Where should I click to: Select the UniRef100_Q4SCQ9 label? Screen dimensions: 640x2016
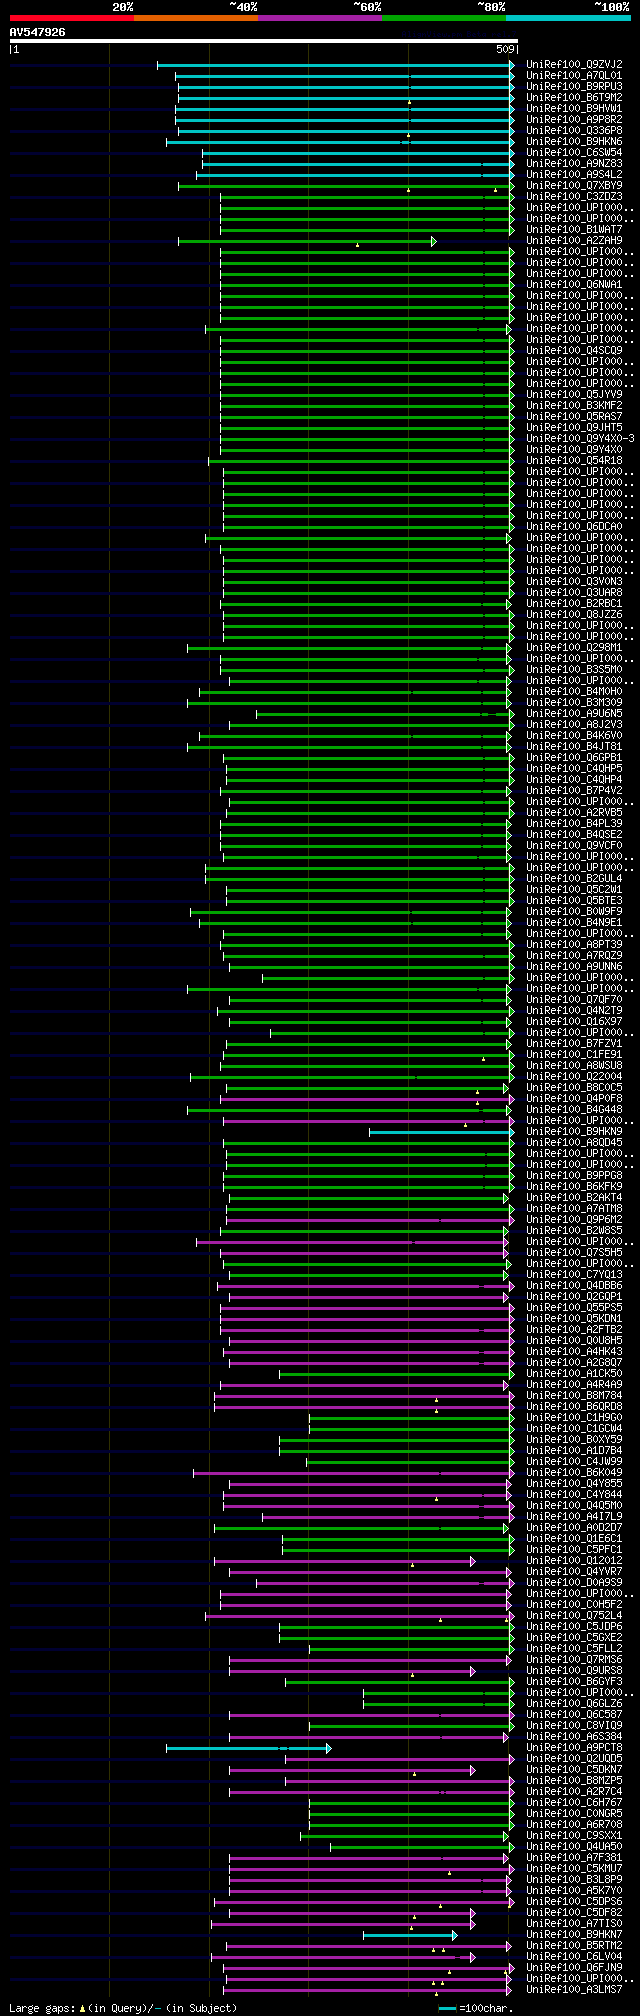[x=574, y=351]
